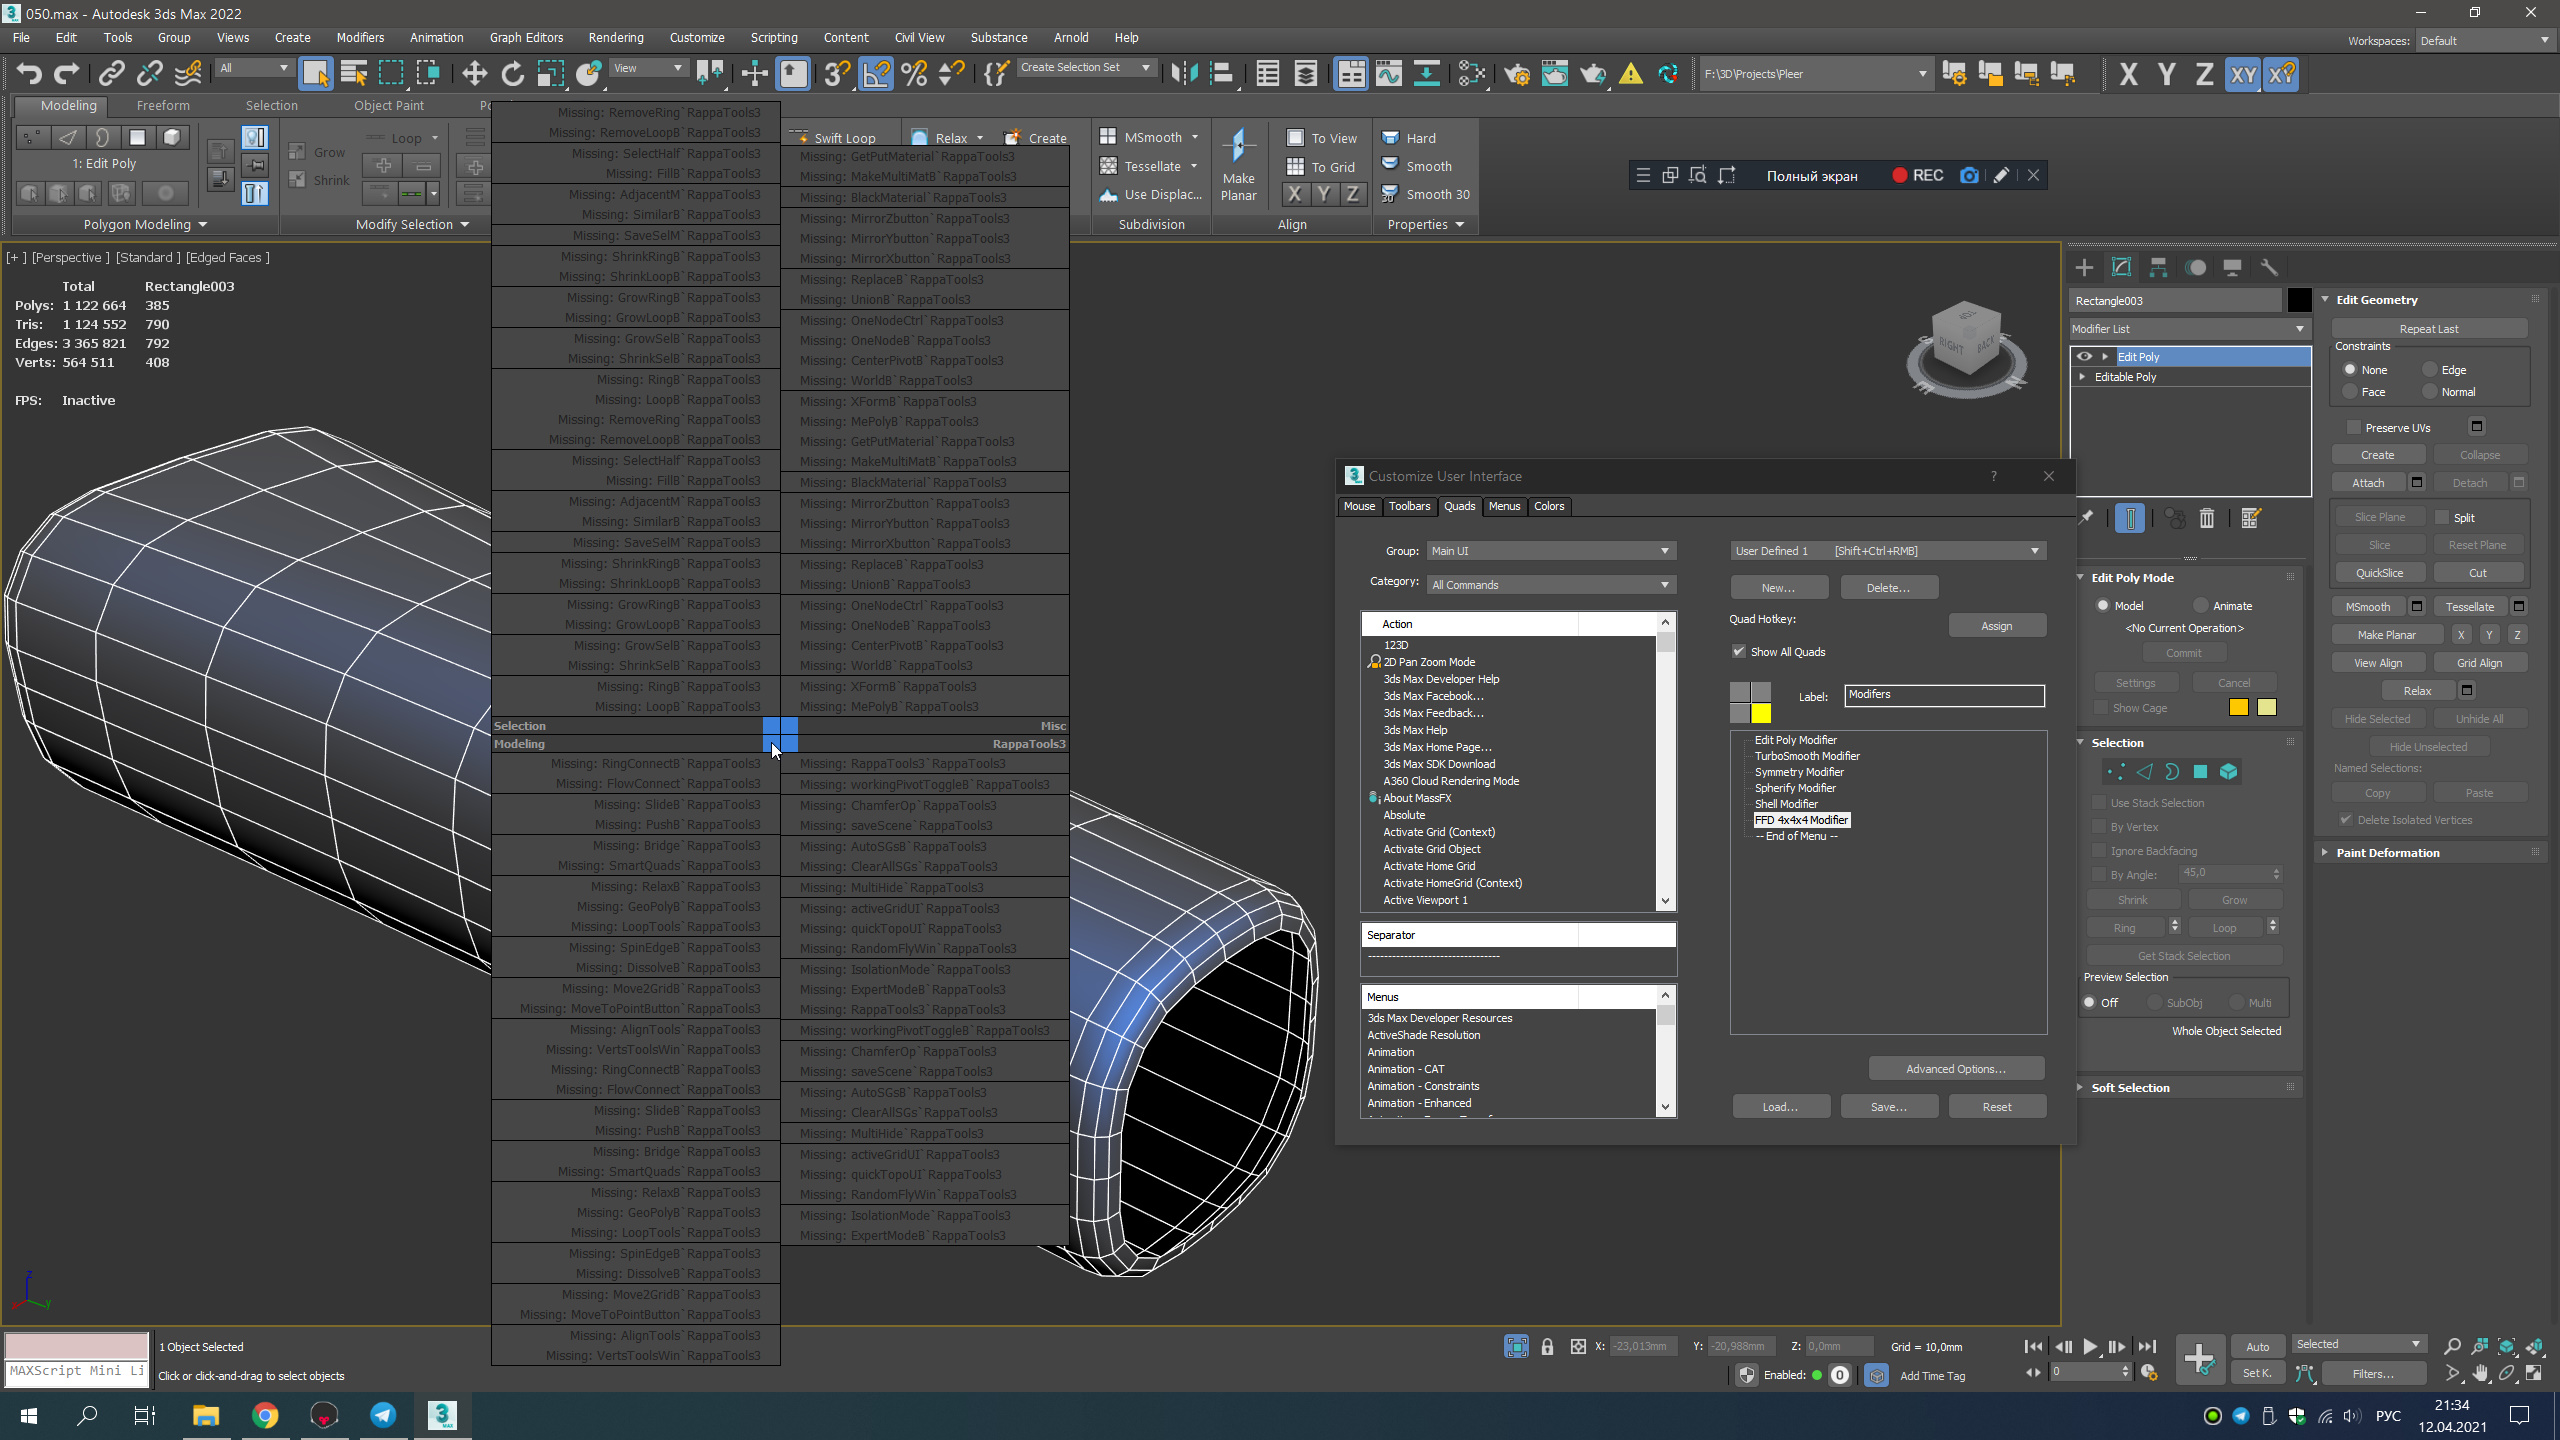The width and height of the screenshot is (2560, 1440).
Task: Open the Customize menu
Action: pos(697,37)
